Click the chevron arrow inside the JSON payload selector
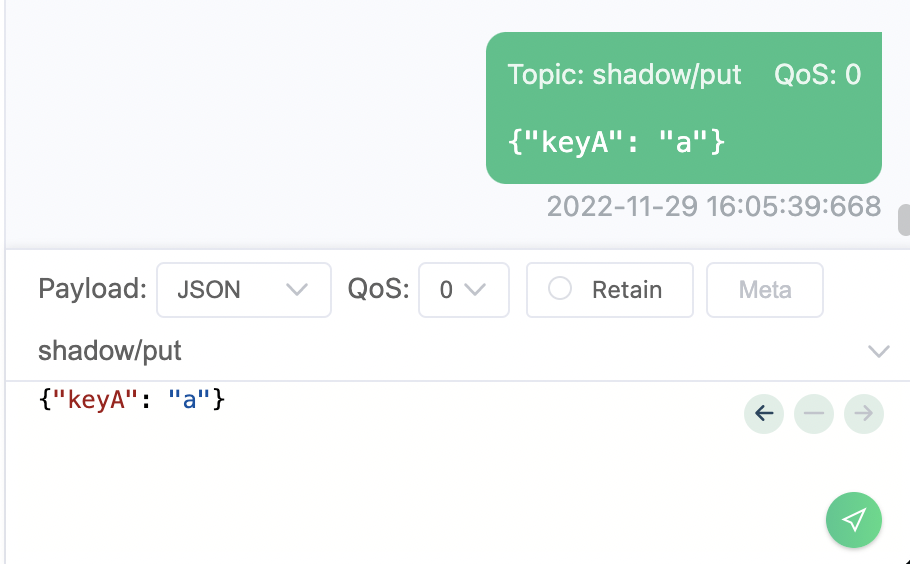 click(x=297, y=290)
